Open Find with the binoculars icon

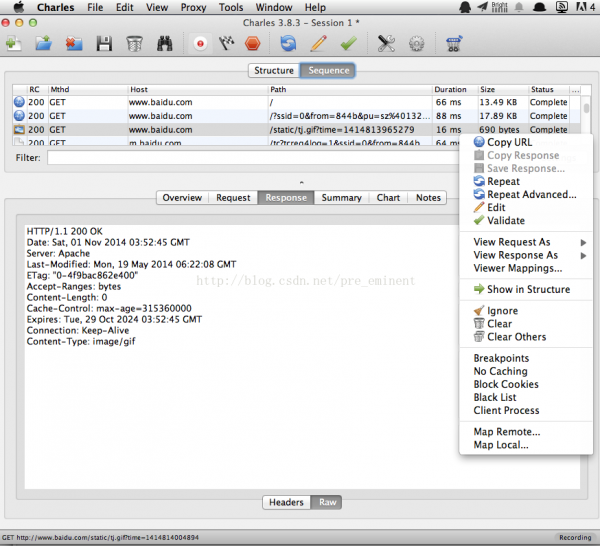tap(165, 43)
